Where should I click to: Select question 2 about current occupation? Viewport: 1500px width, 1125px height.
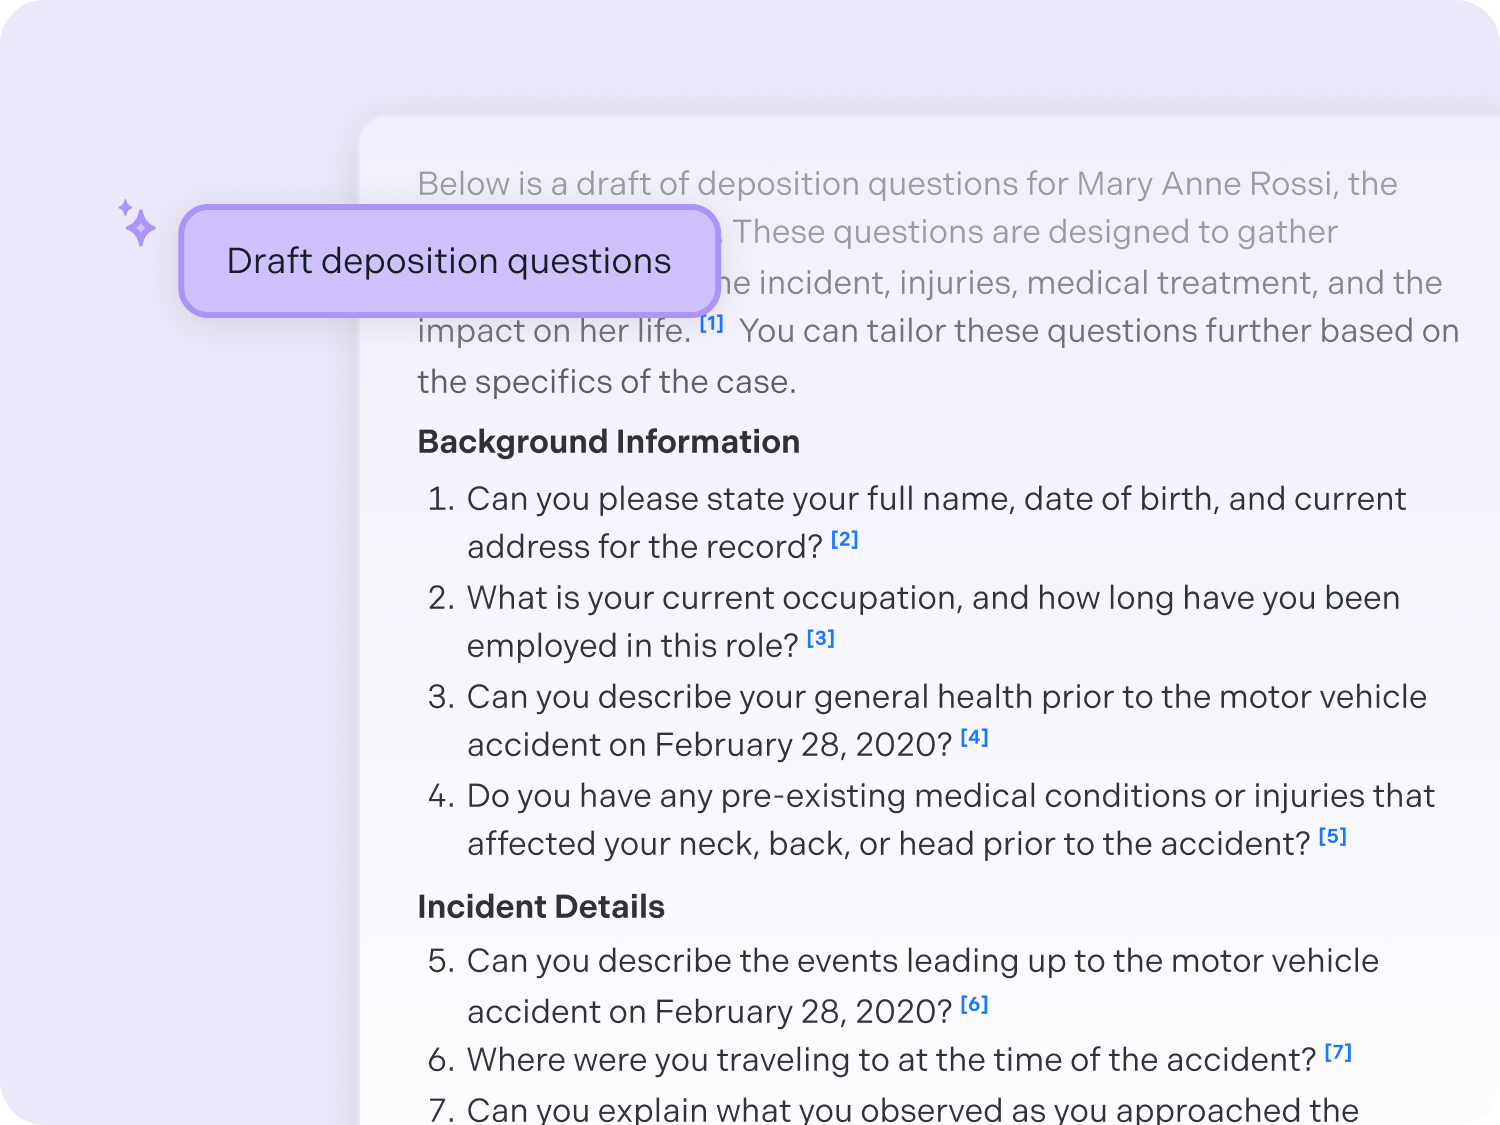click(914, 622)
